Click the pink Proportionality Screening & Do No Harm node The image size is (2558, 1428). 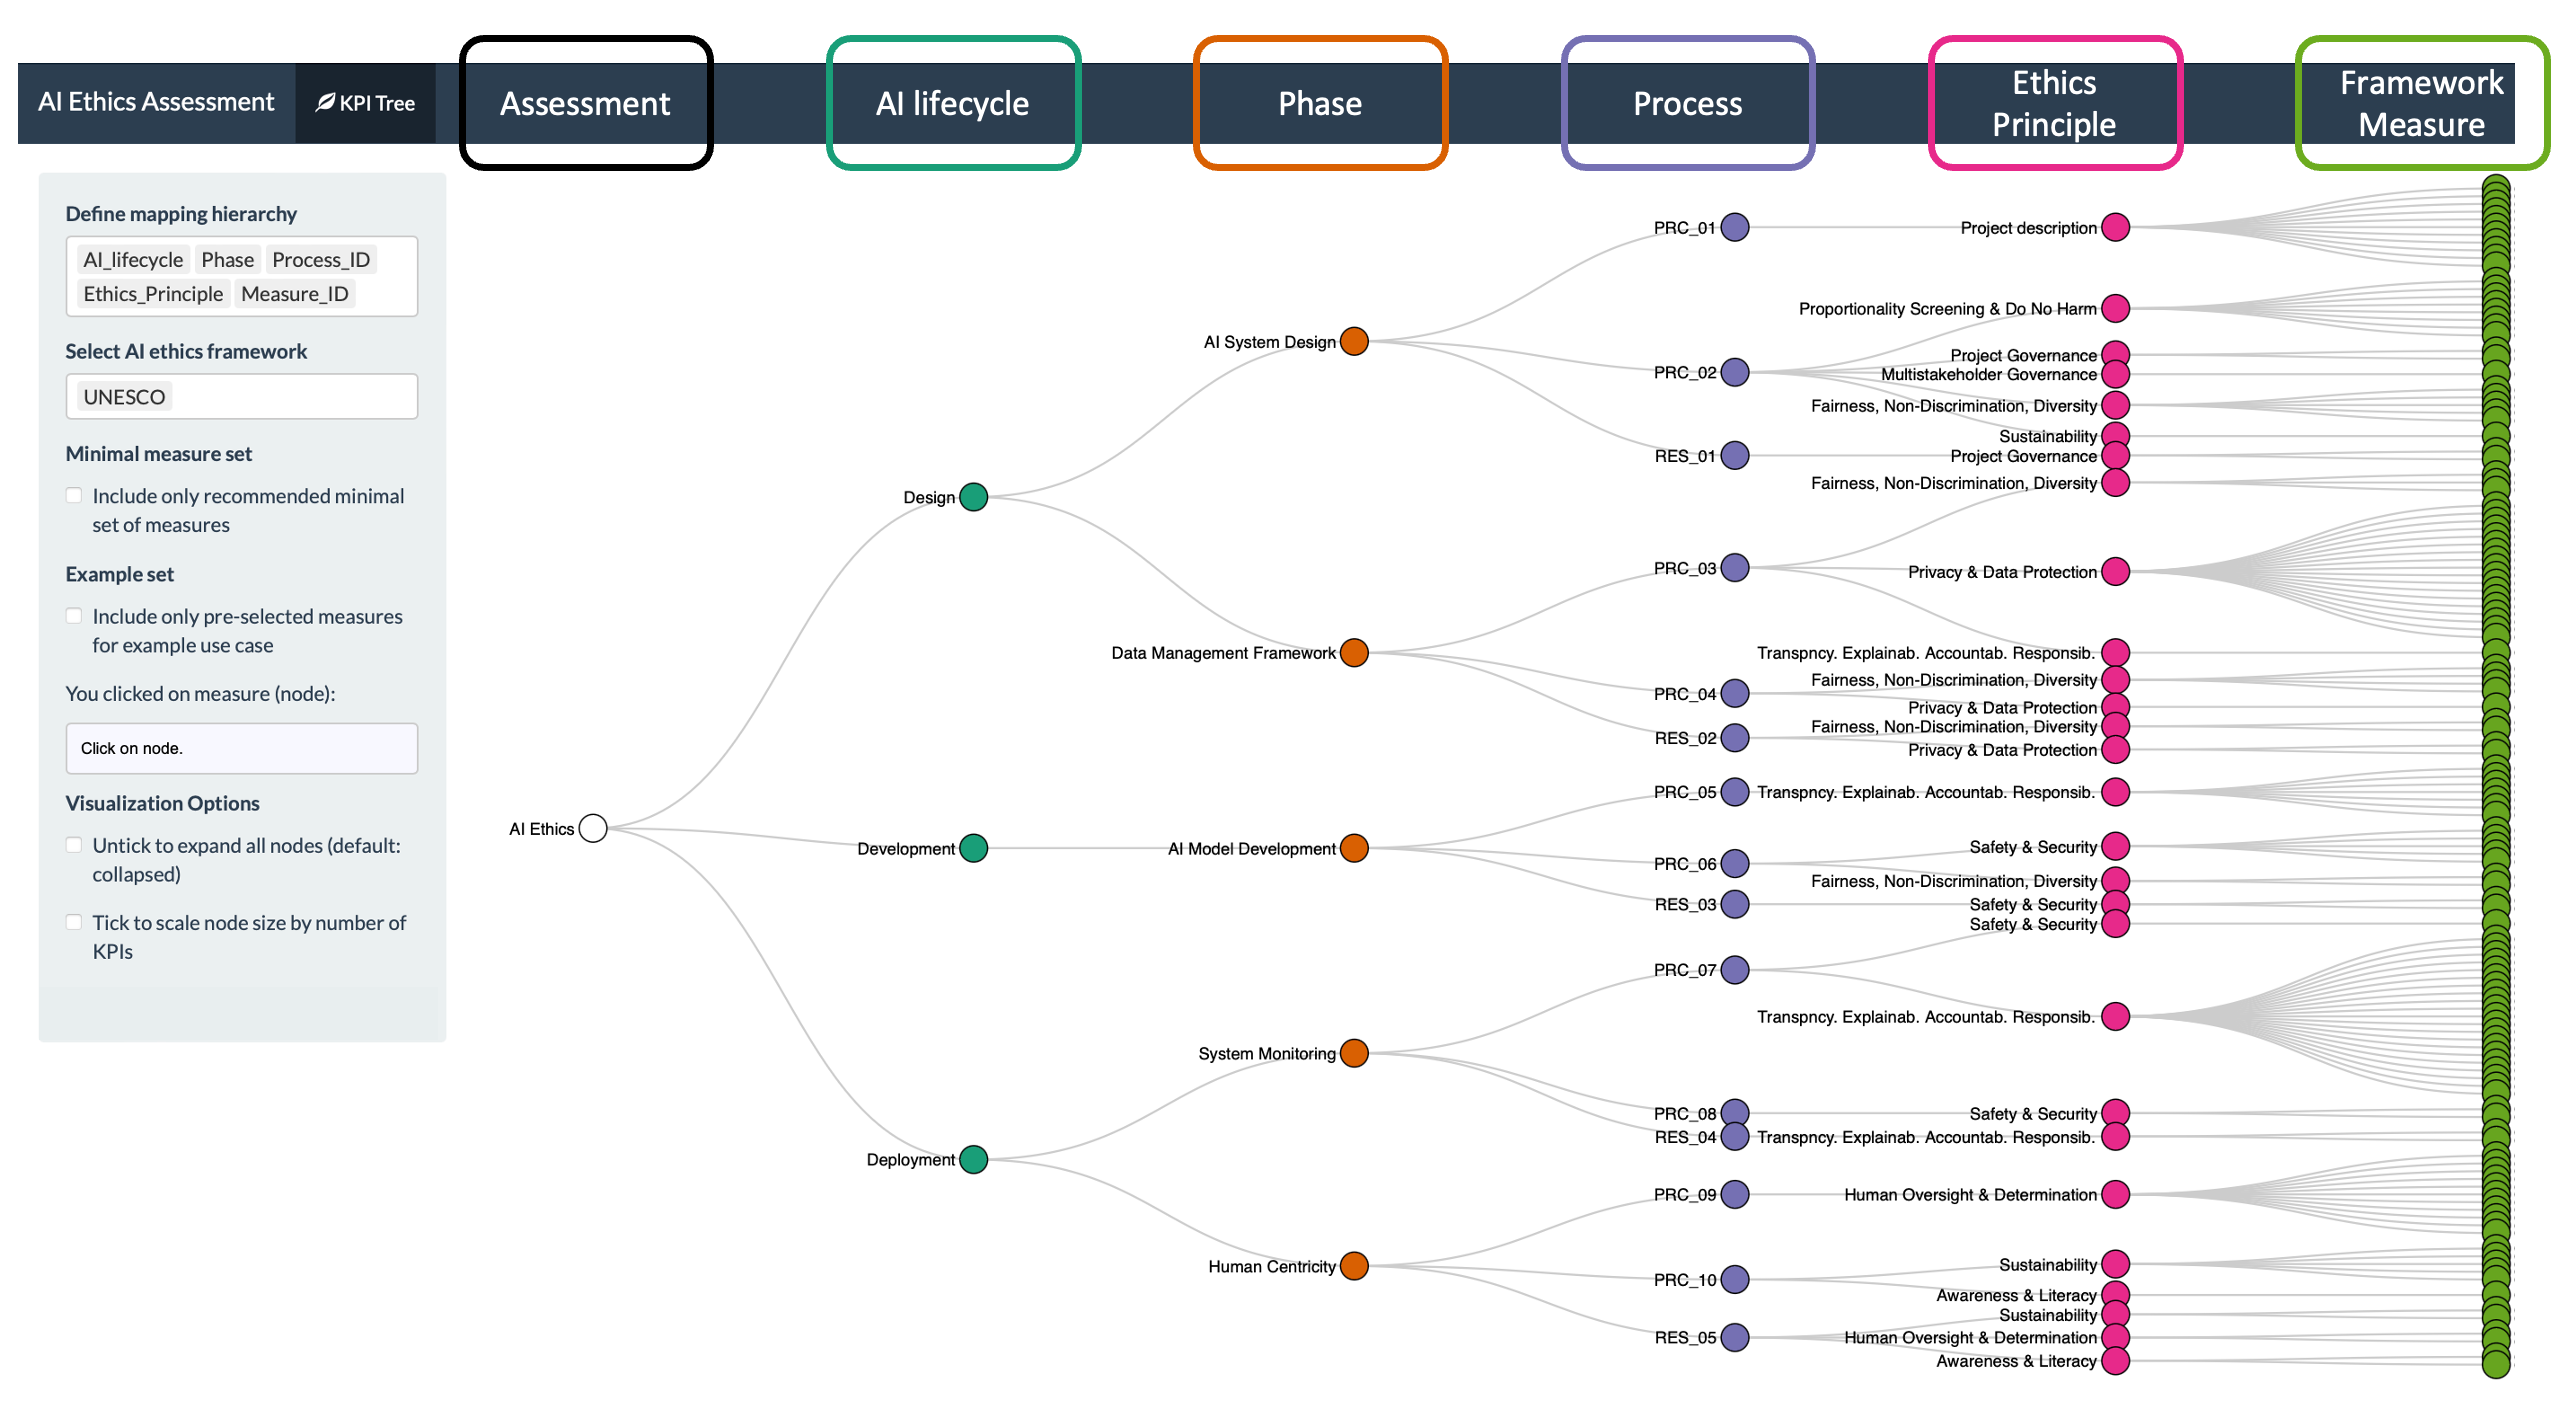point(2115,308)
